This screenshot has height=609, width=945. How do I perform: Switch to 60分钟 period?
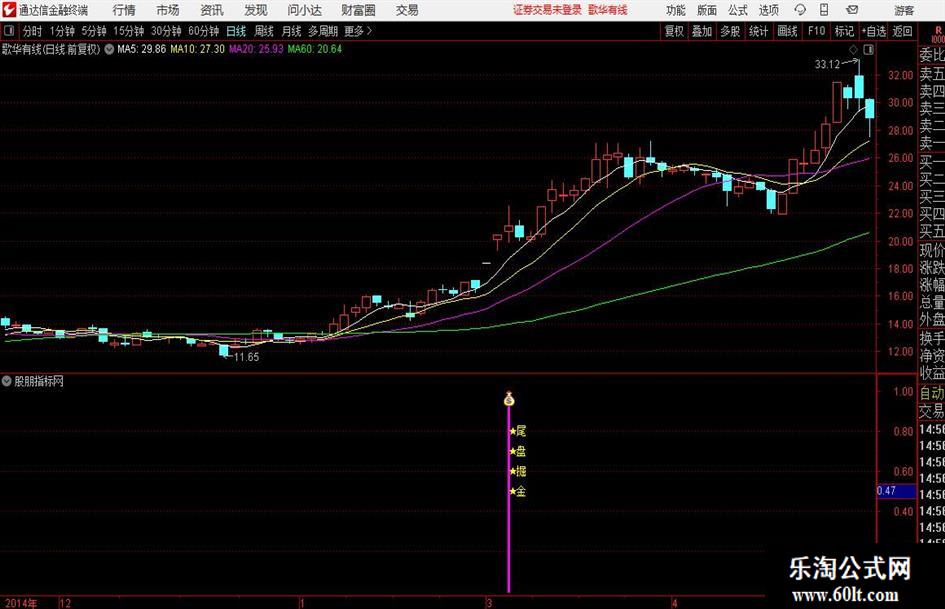pyautogui.click(x=204, y=31)
